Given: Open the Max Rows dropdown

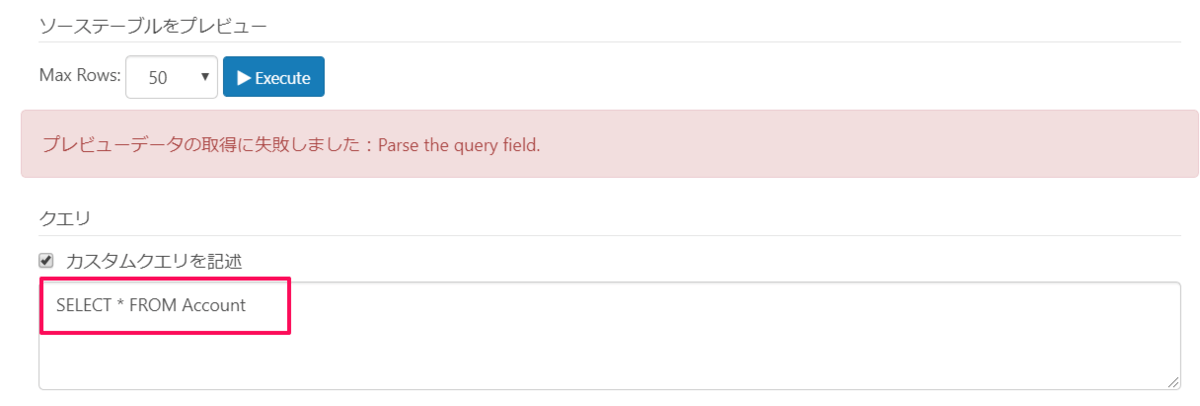Looking at the screenshot, I should click(171, 78).
